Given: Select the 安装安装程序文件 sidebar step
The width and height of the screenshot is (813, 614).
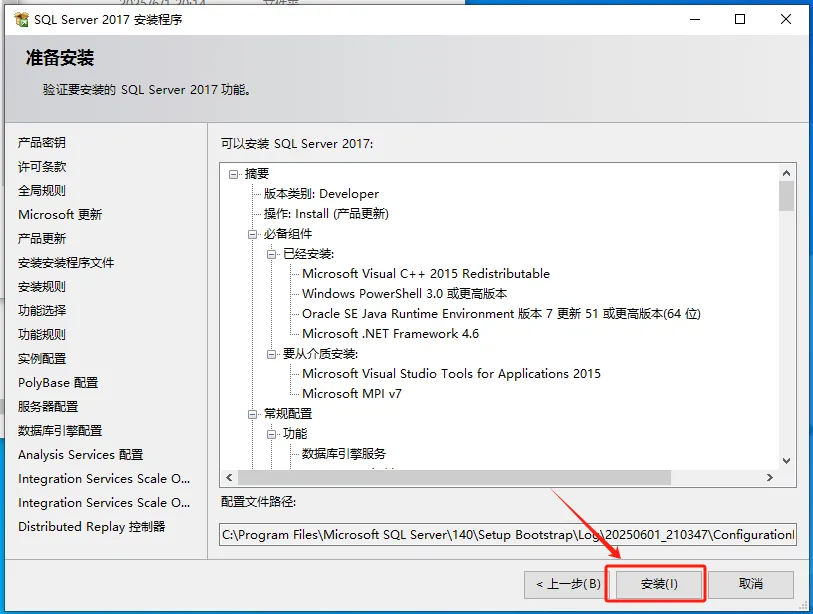Looking at the screenshot, I should click(66, 262).
